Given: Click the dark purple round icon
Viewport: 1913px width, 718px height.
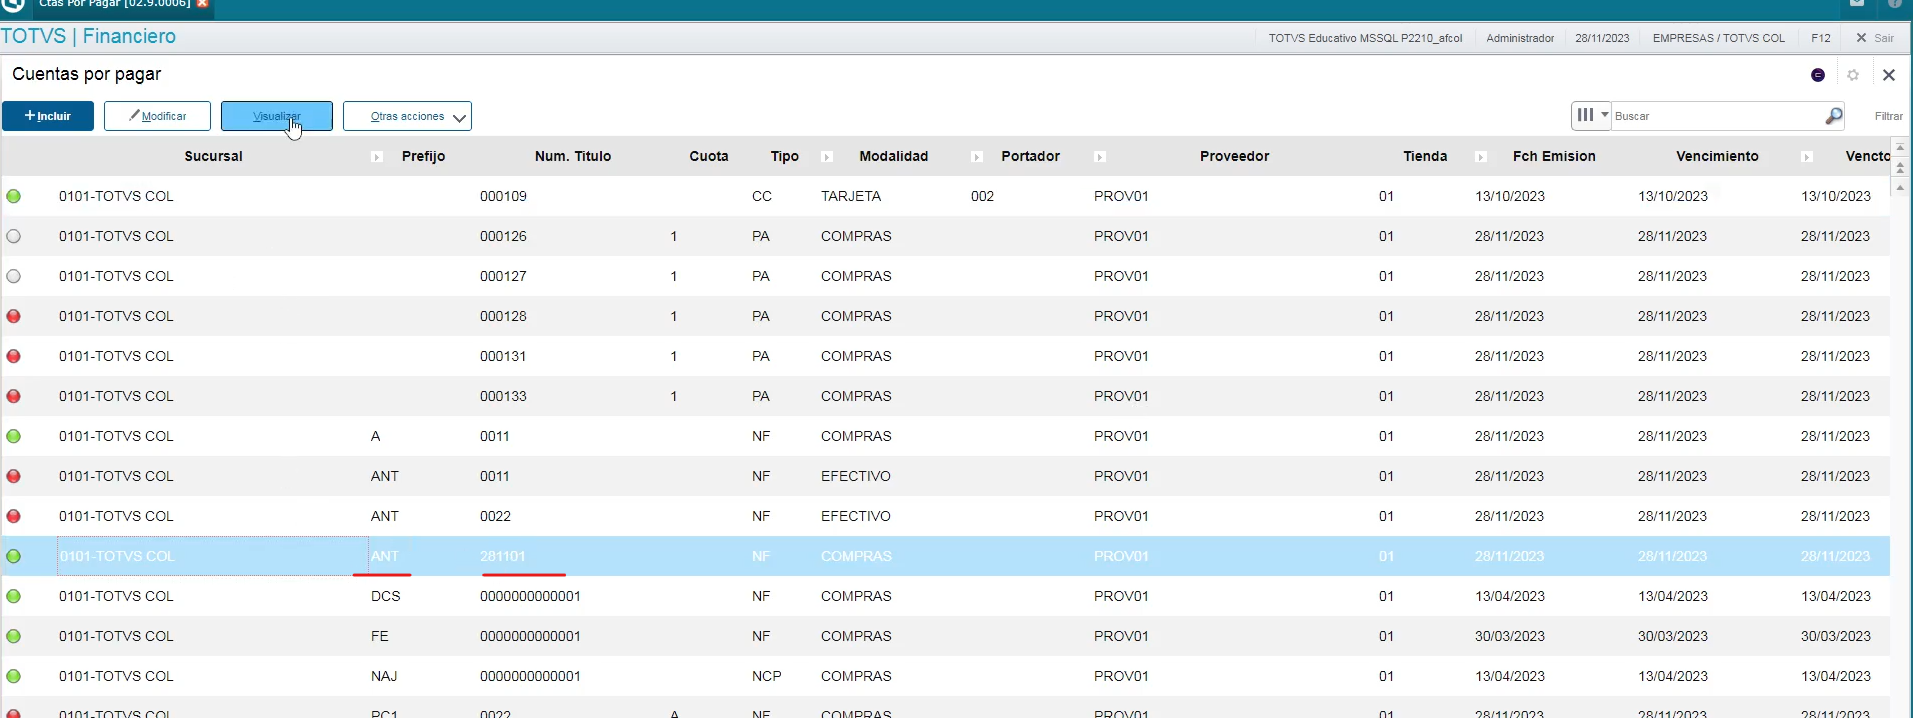Looking at the screenshot, I should click(1818, 75).
